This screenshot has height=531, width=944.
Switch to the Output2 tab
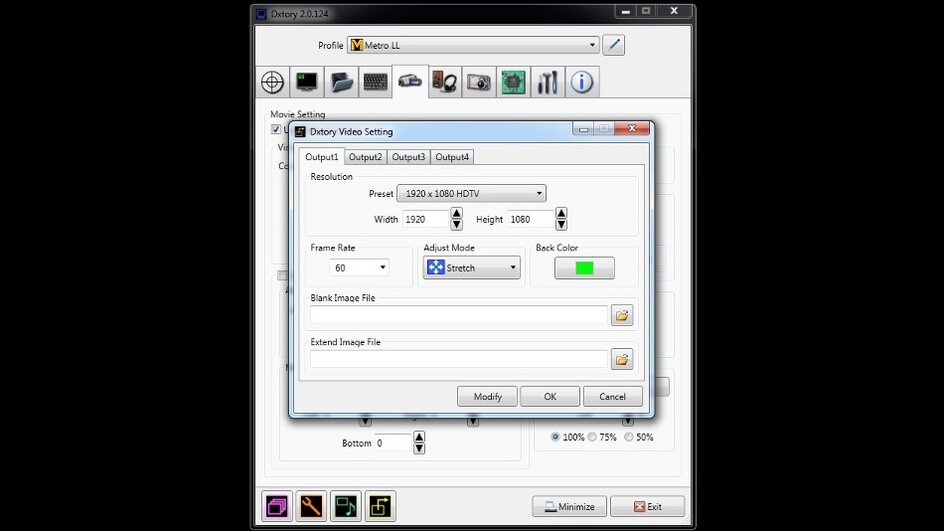(365, 157)
